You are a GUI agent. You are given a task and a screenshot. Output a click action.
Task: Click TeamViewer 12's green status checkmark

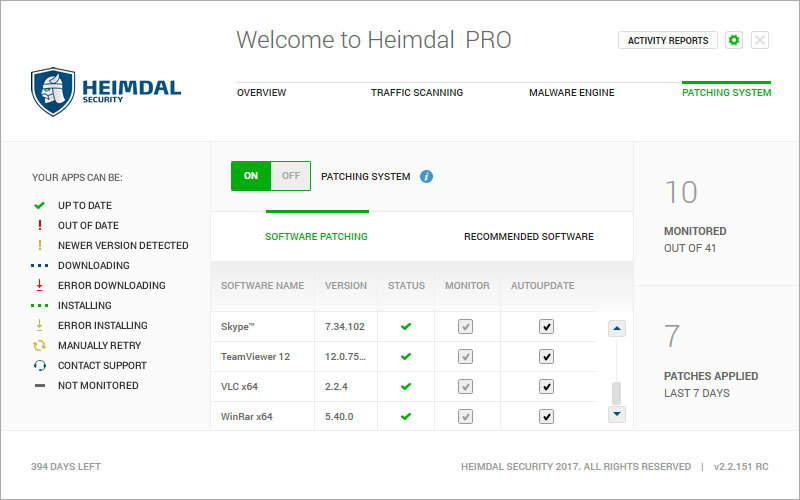[x=406, y=357]
